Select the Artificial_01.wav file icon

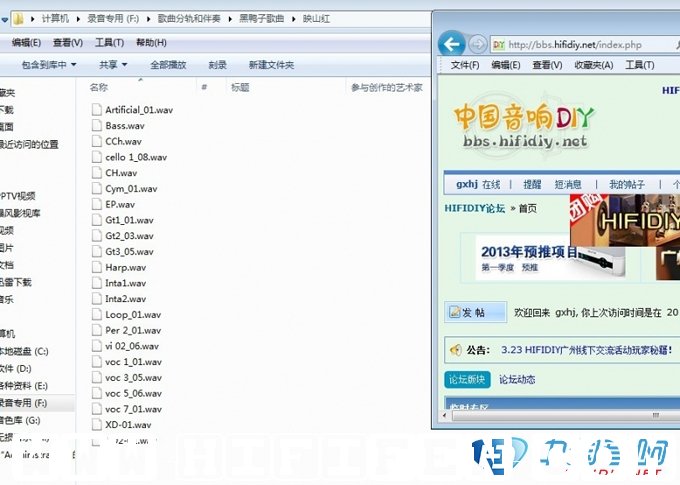click(x=97, y=110)
